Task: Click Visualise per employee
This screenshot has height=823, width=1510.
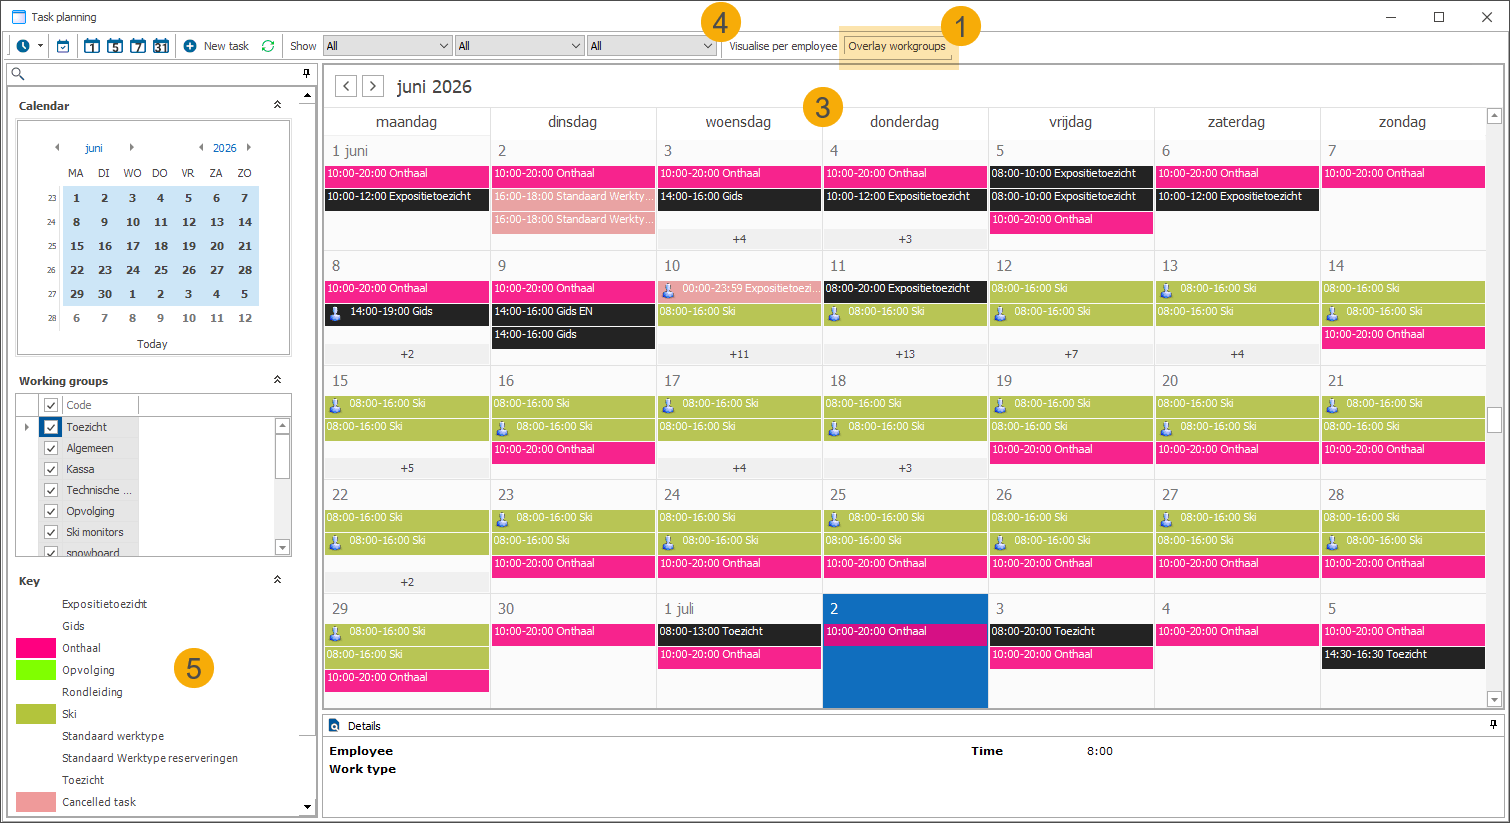Action: click(783, 46)
